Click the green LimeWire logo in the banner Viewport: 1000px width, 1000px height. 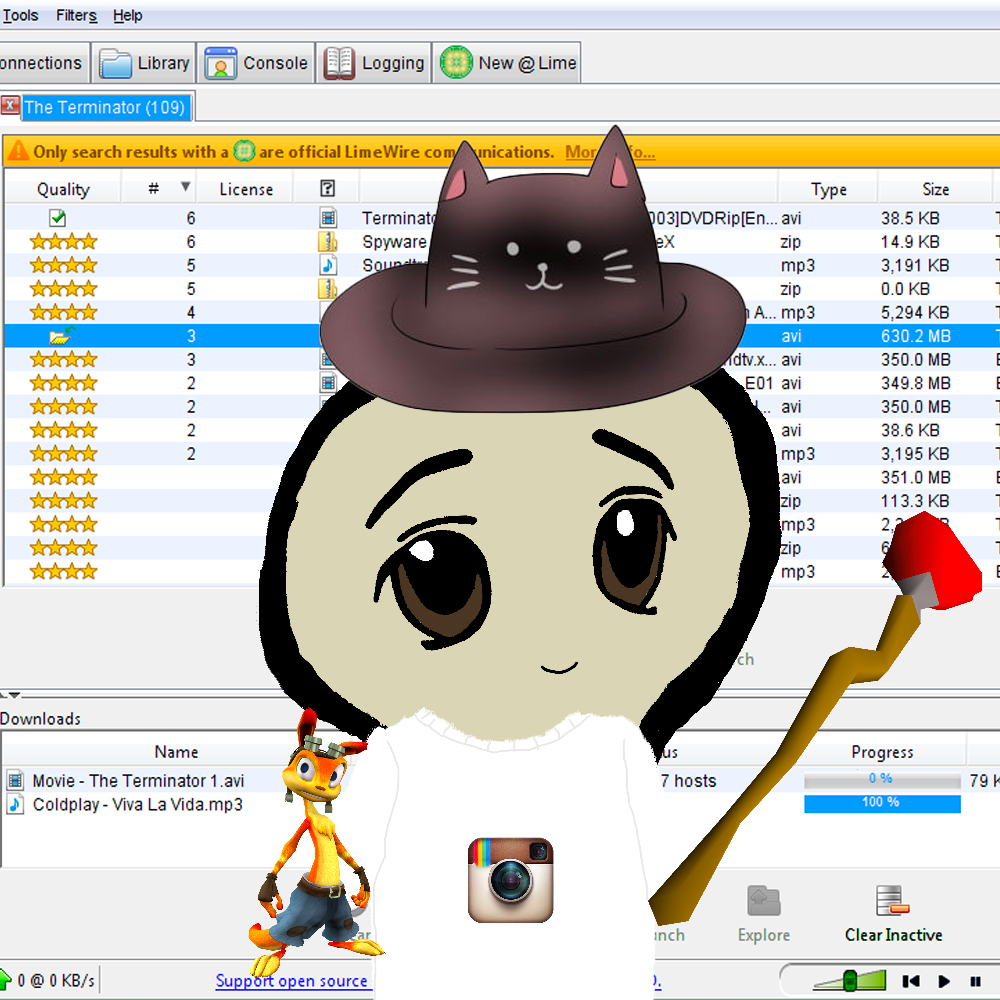(244, 151)
